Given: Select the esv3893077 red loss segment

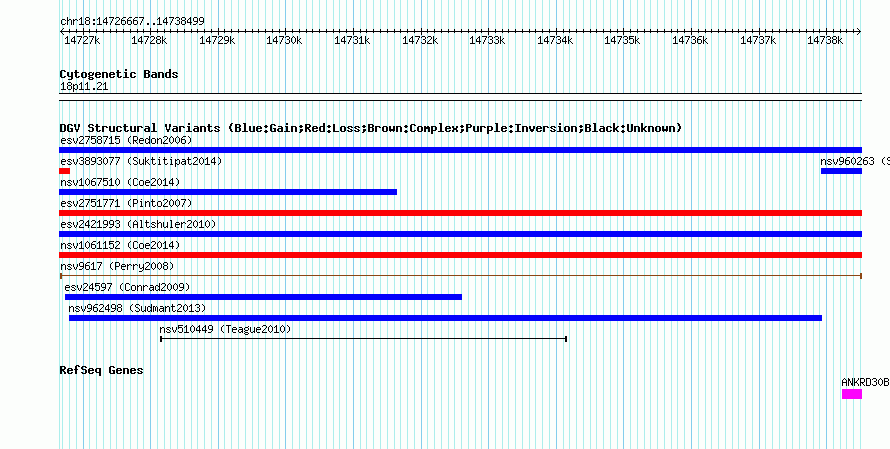Looking at the screenshot, I should tap(65, 171).
